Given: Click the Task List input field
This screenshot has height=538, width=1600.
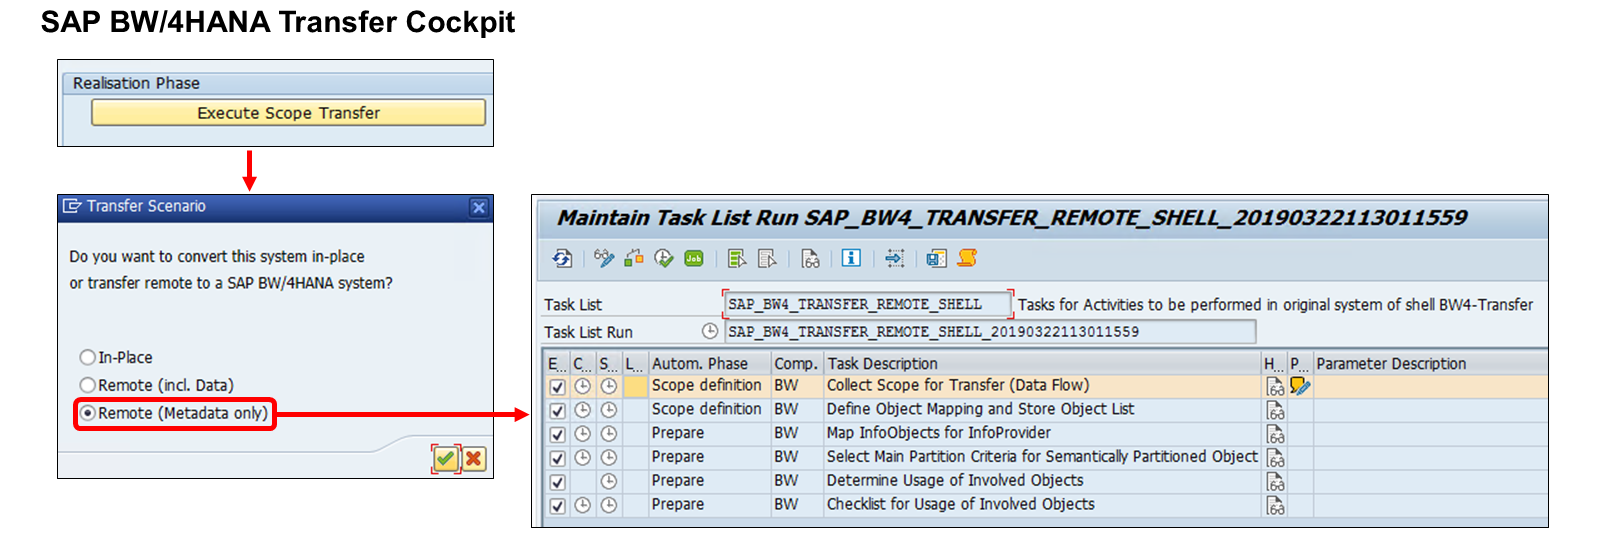Looking at the screenshot, I should [868, 304].
